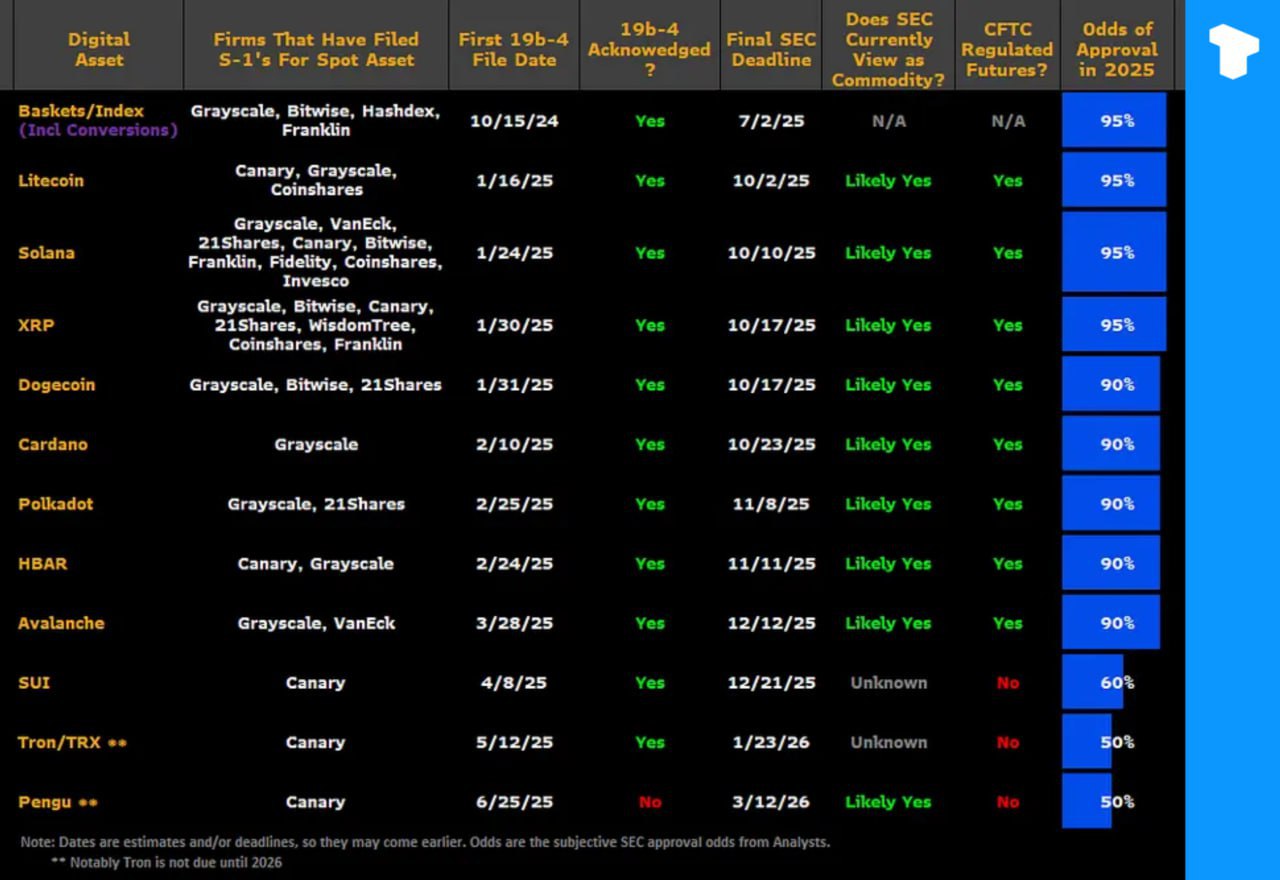This screenshot has height=880, width=1280.
Task: Click "Likely Yes" in the Pengu row
Action: pos(888,802)
